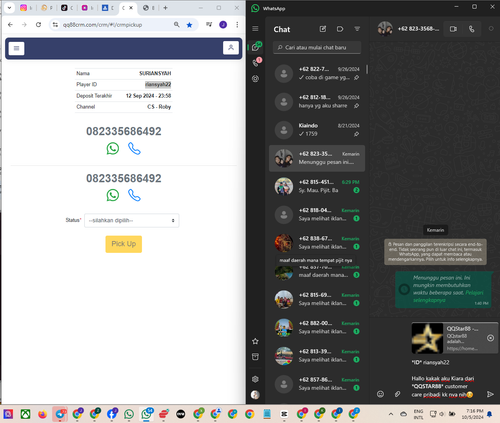The width and height of the screenshot is (500, 423).
Task: Open the CRM user profile icon
Action: tap(231, 48)
